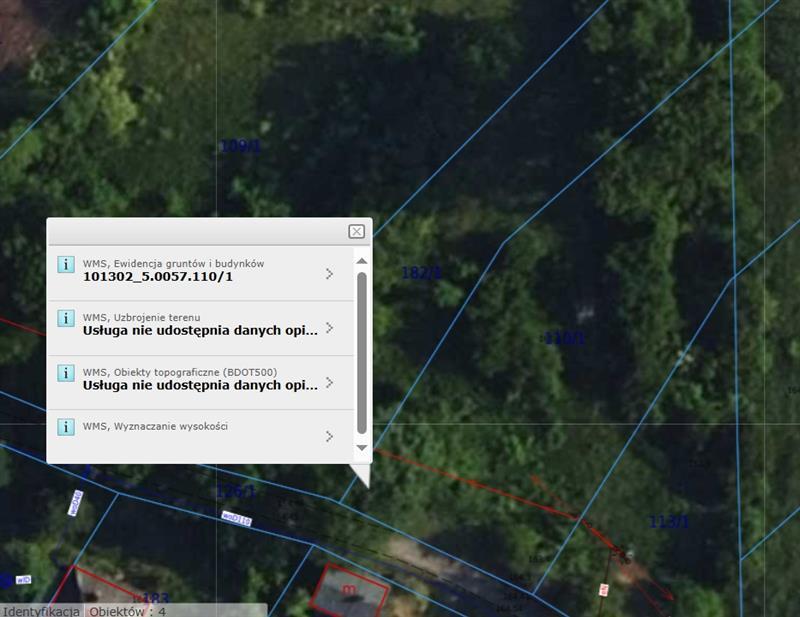800x617 pixels.
Task: Click the 'WMS, Uzbrojenie terenu' label
Action: 141,317
